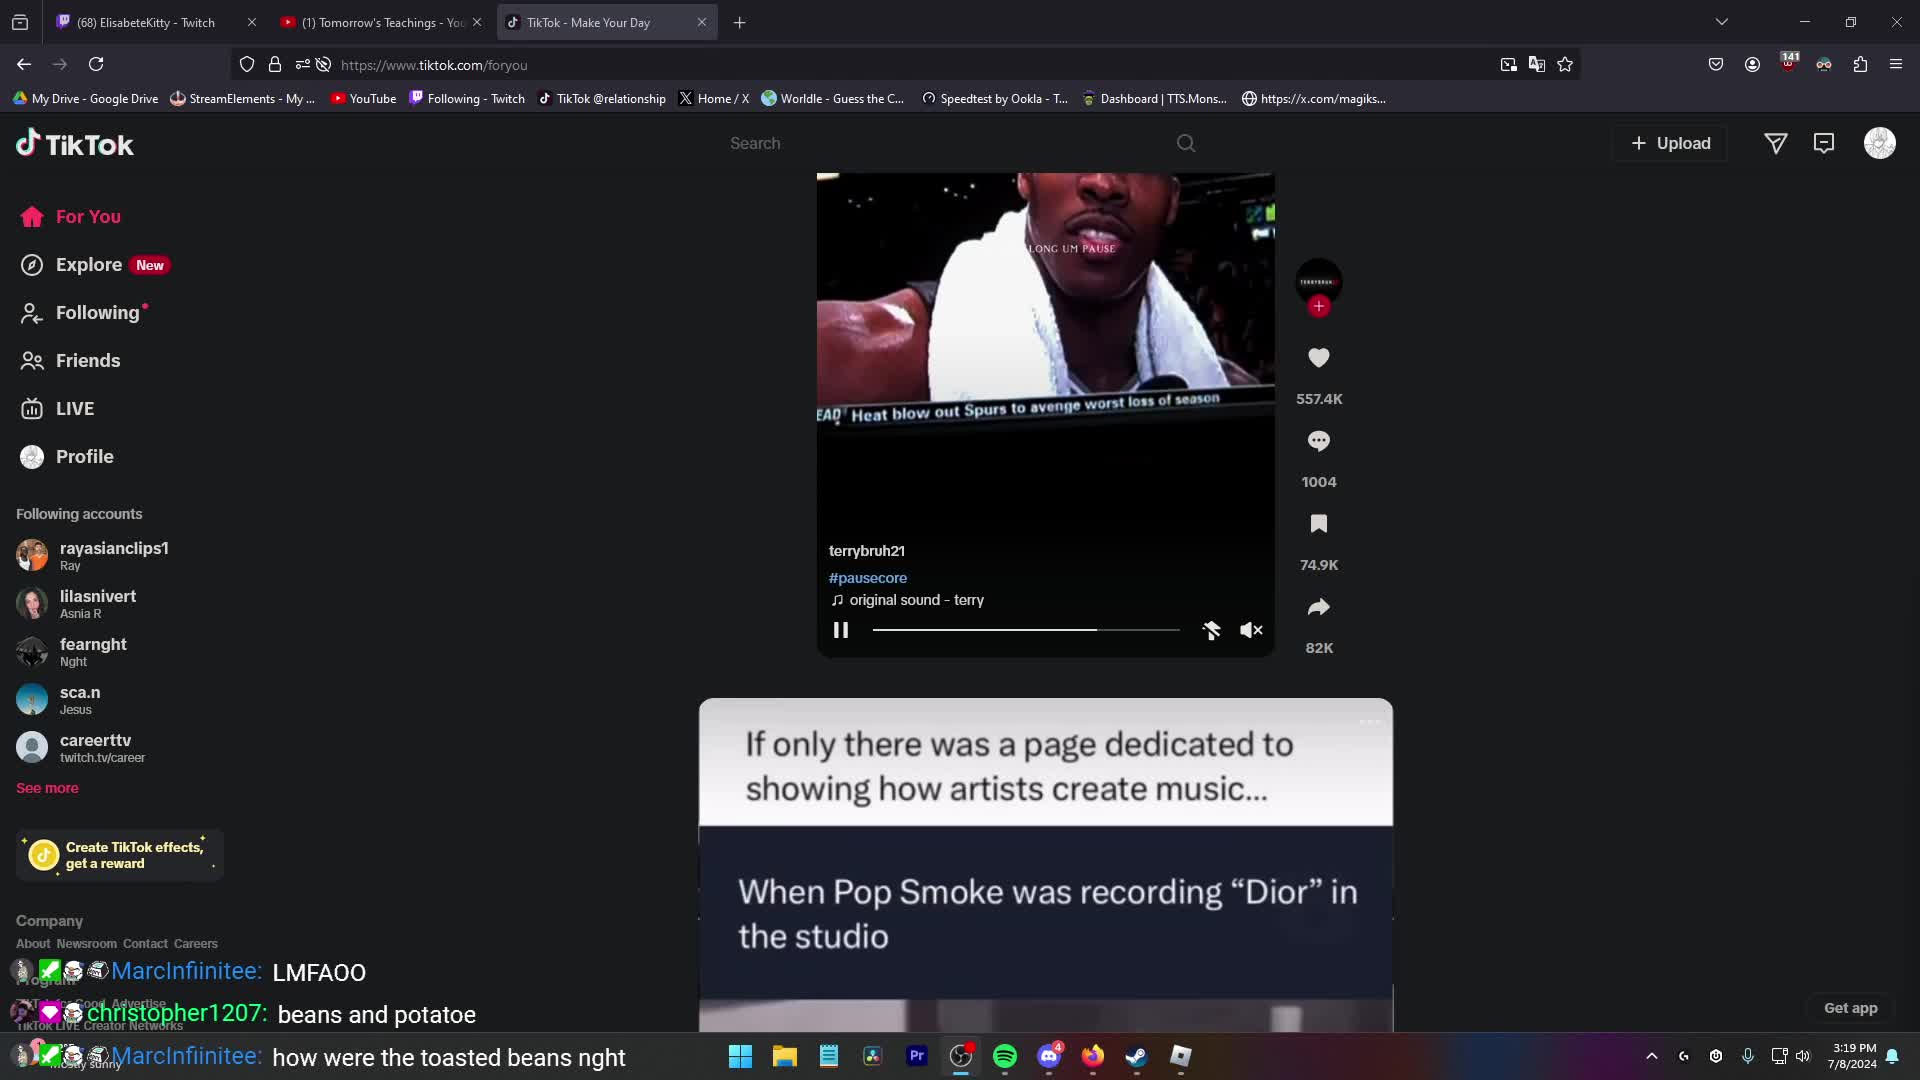Click the Get app button
This screenshot has width=1920, height=1080.
click(x=1850, y=1008)
